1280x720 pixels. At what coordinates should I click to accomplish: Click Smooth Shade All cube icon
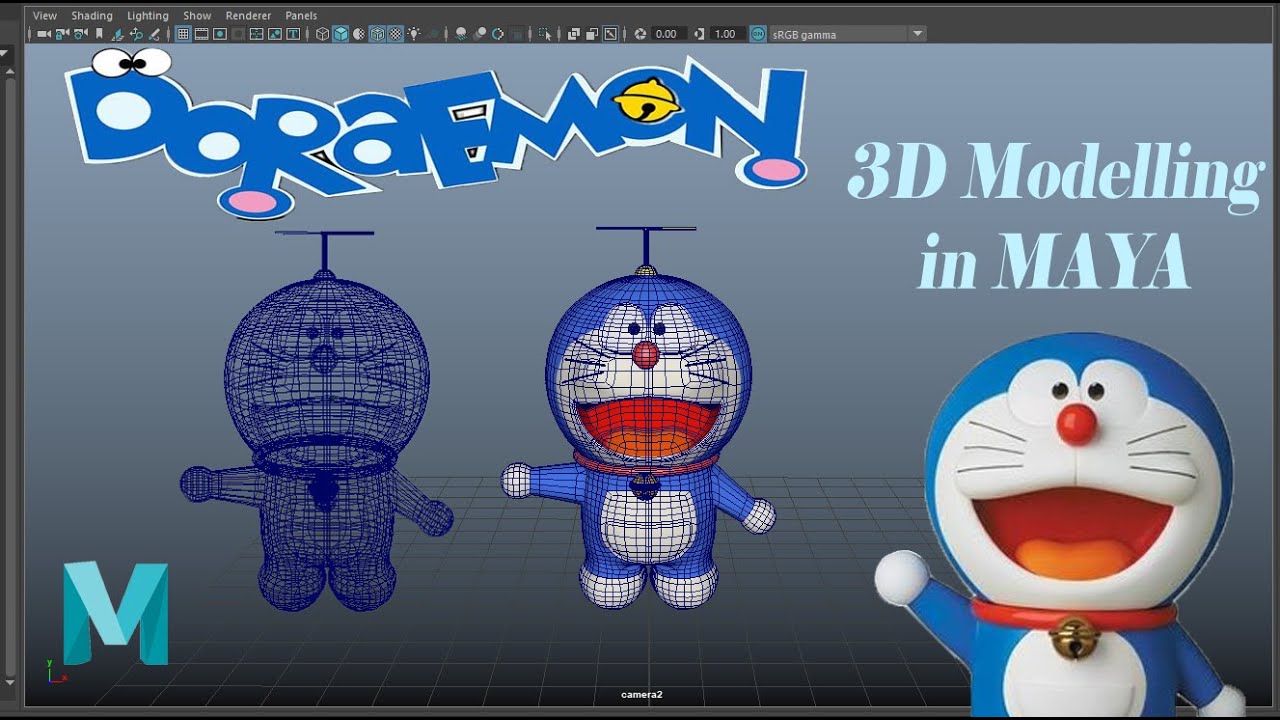[340, 34]
